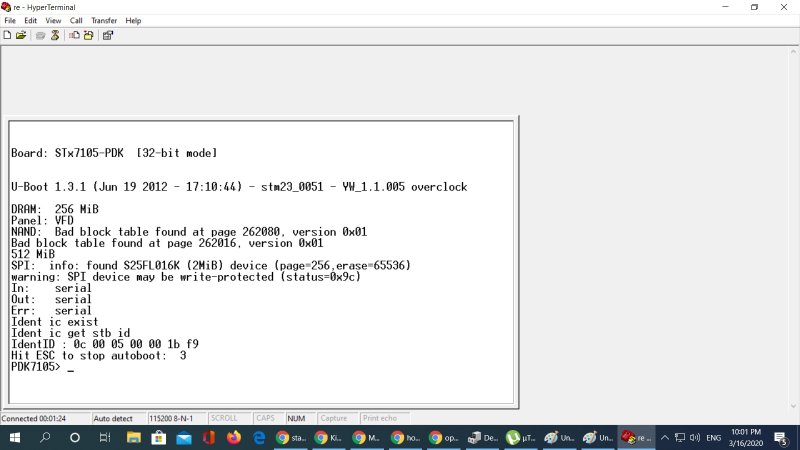Switch to the Chrome window labeled sta...
800x450 pixels.
click(291, 438)
